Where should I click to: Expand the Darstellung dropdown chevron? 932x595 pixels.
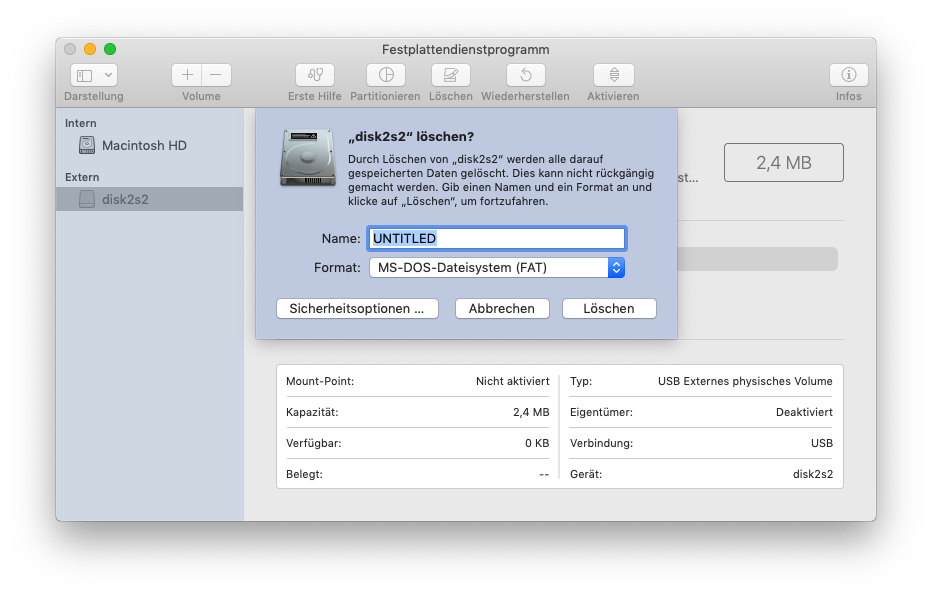(x=108, y=75)
